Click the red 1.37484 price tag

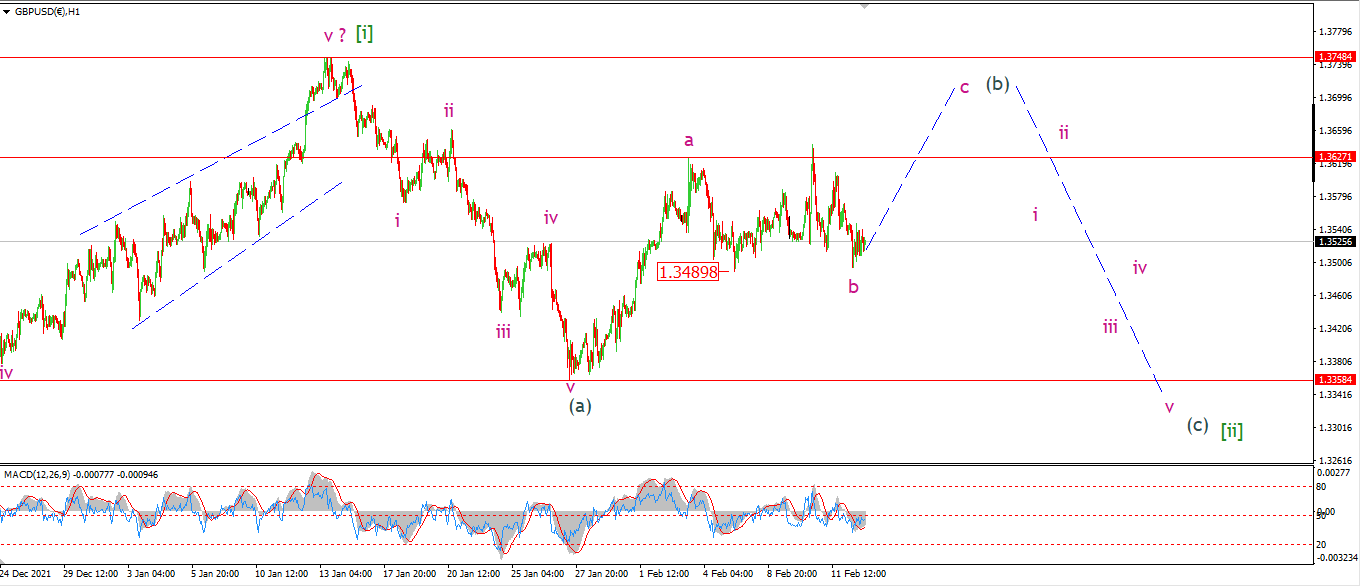(x=1336, y=57)
